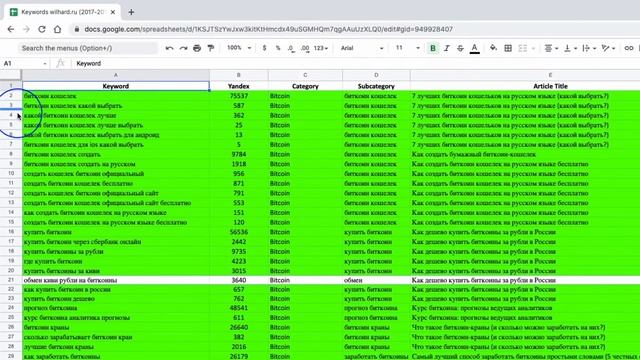
Task: Close the Keywords wilhard.ru tab
Action: 113,12
